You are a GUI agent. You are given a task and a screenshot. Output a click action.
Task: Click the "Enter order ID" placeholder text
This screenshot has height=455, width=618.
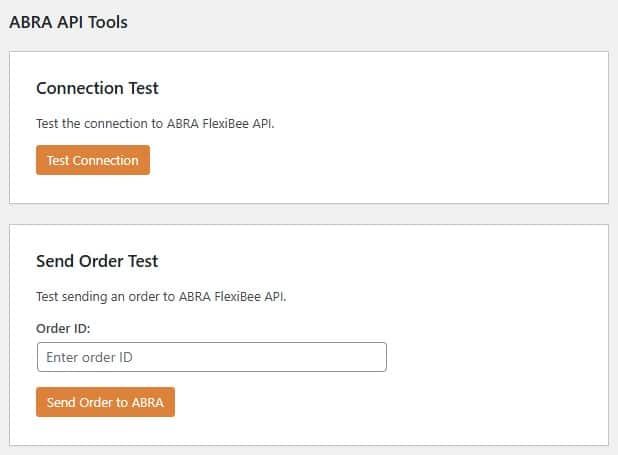pos(91,357)
